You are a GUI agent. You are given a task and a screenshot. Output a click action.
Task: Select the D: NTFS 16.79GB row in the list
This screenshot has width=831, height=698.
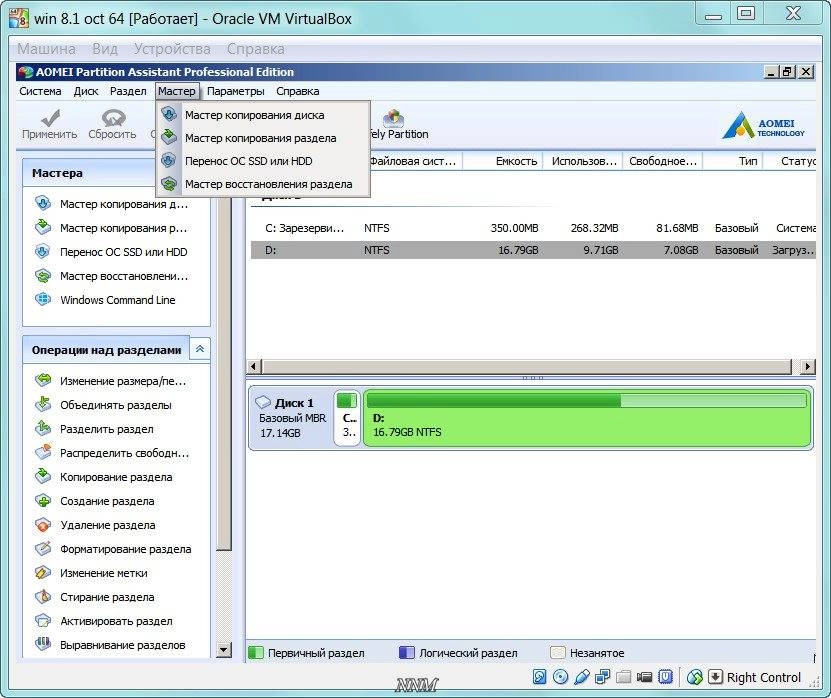533,250
